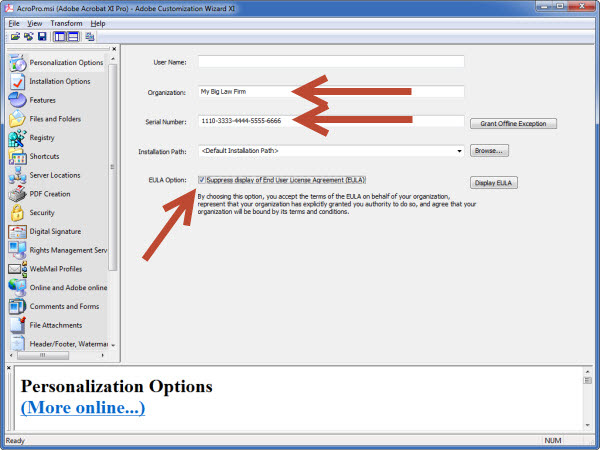Close the bottom help pane
The height and width of the screenshot is (450, 600).
point(9,368)
